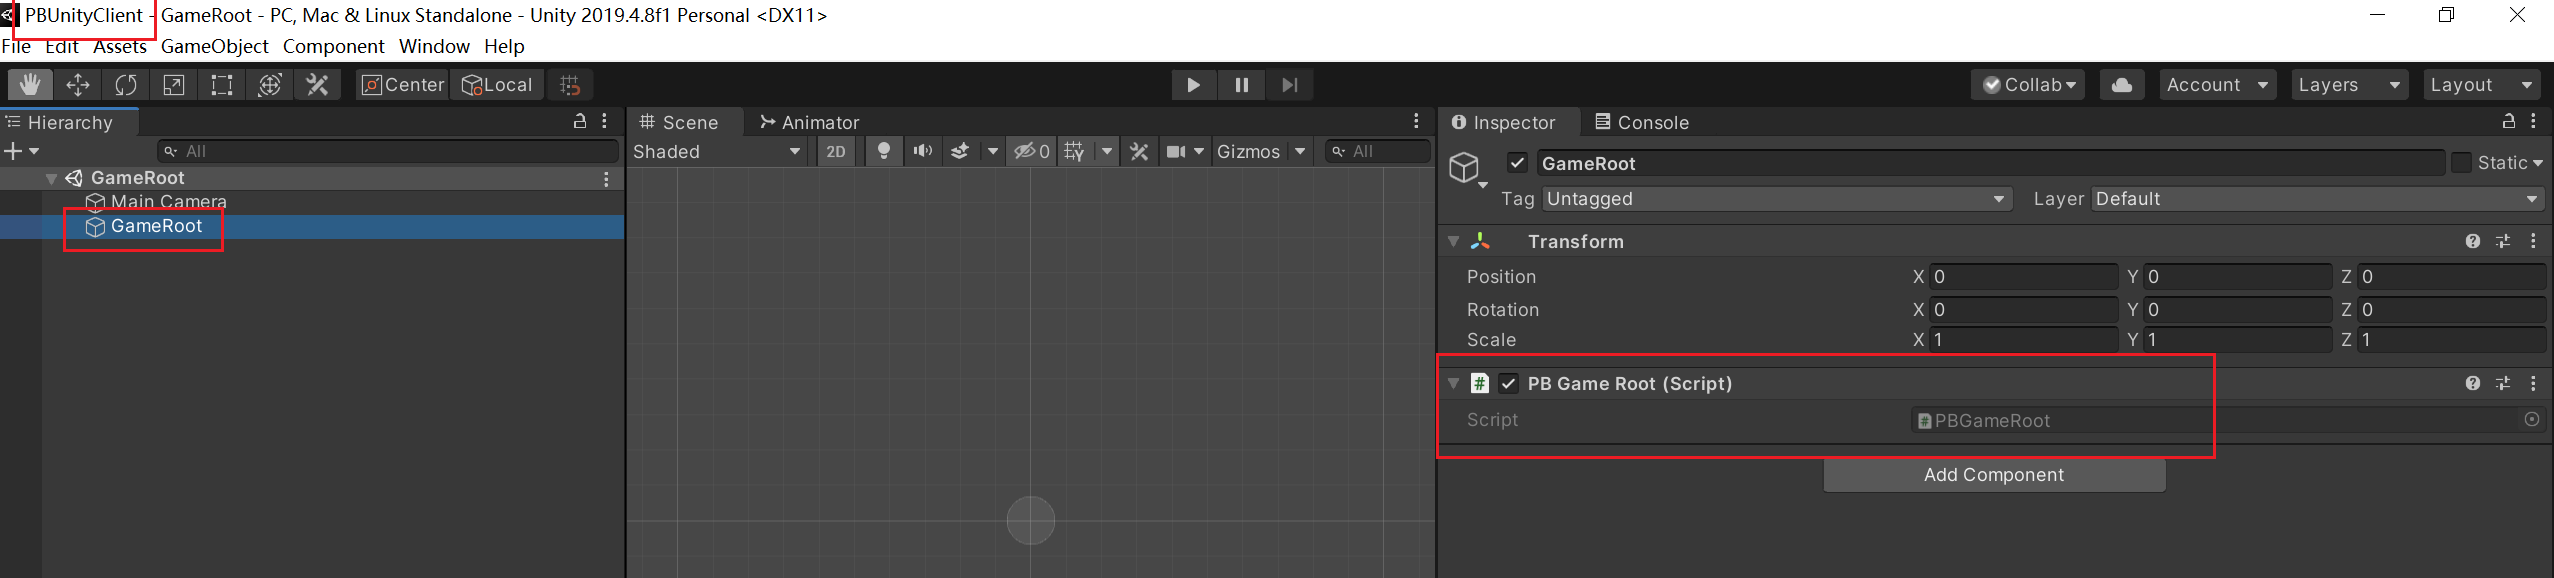Open the Shaded draw mode dropdown
Screen dimensions: 2554x578
click(x=717, y=151)
